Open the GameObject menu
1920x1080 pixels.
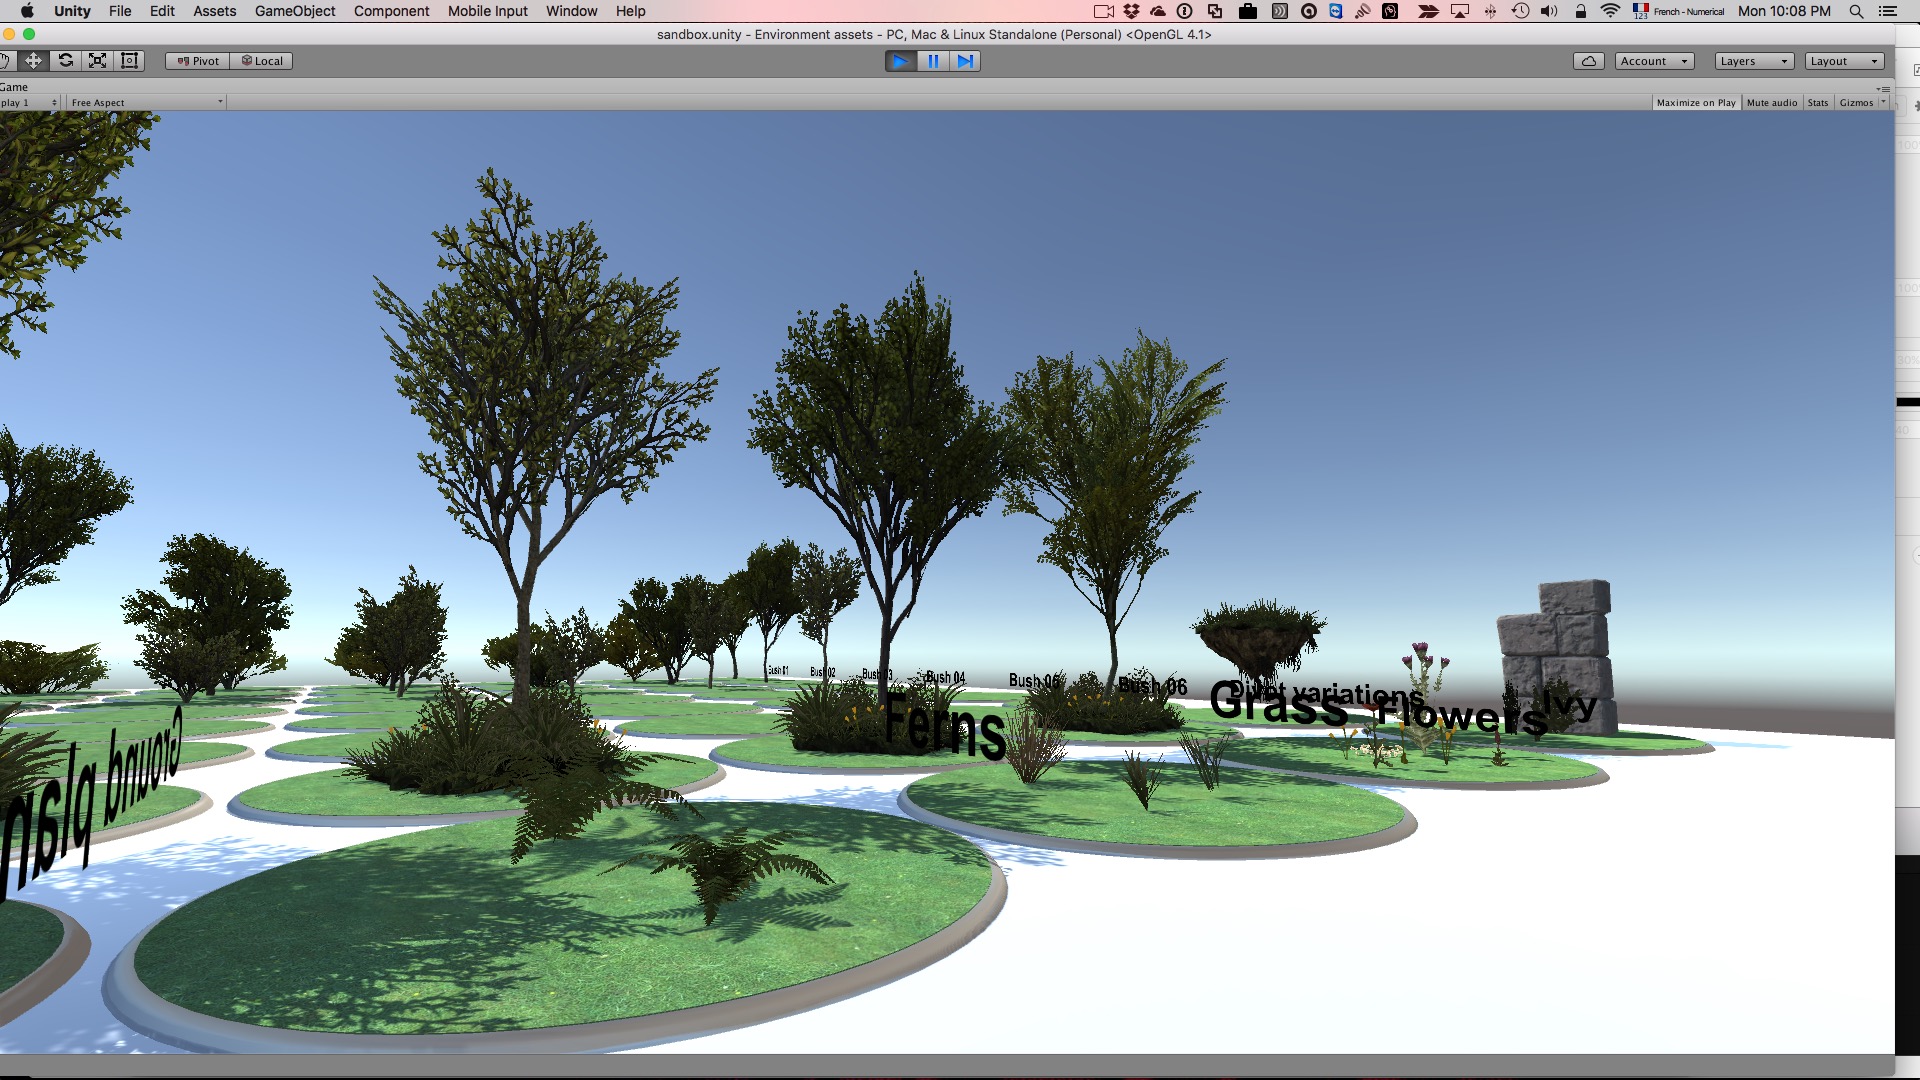[295, 11]
